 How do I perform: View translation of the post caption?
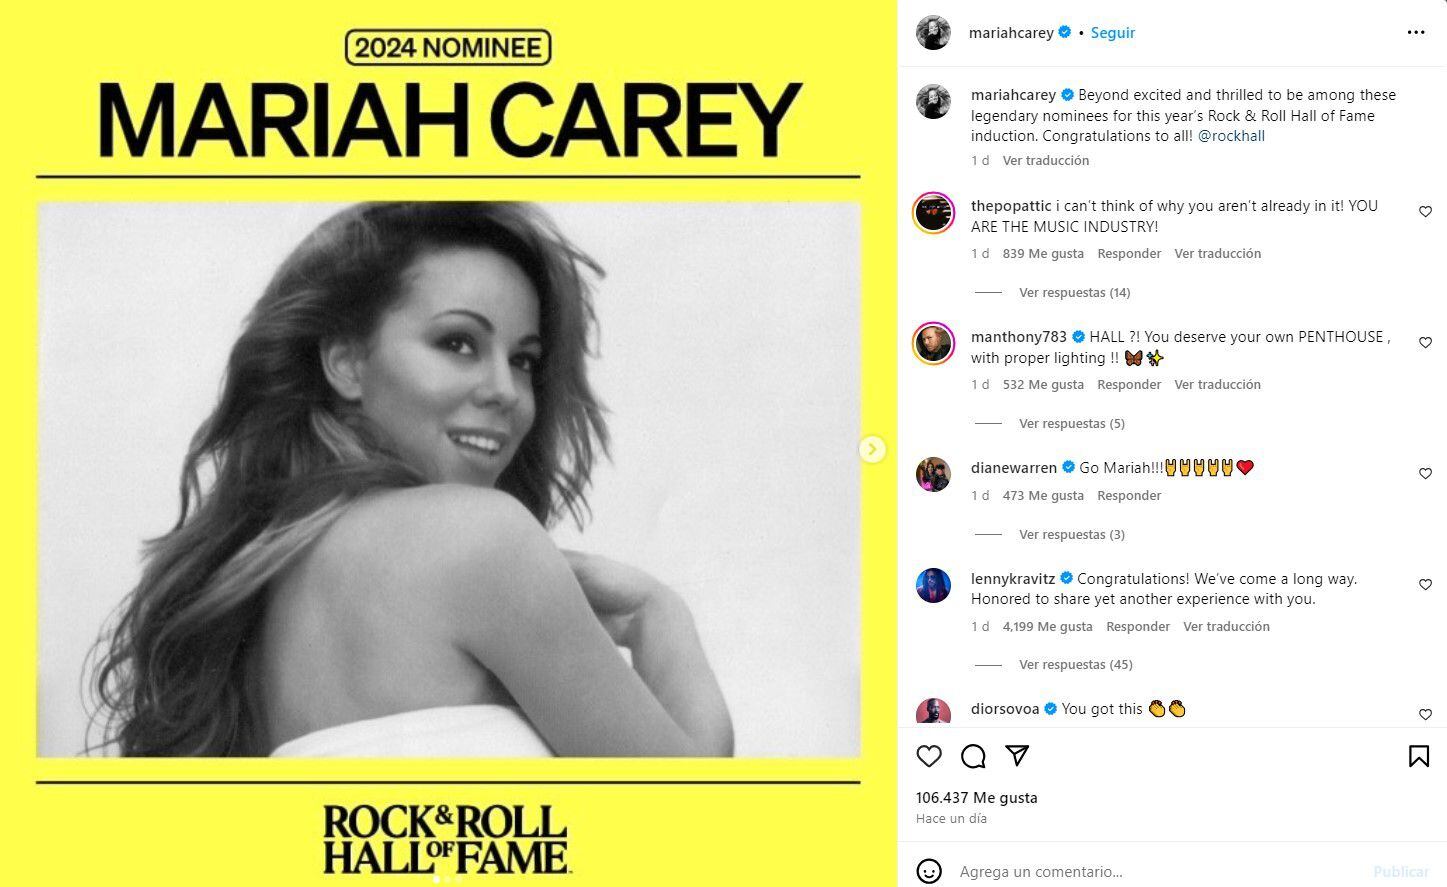coord(1046,161)
